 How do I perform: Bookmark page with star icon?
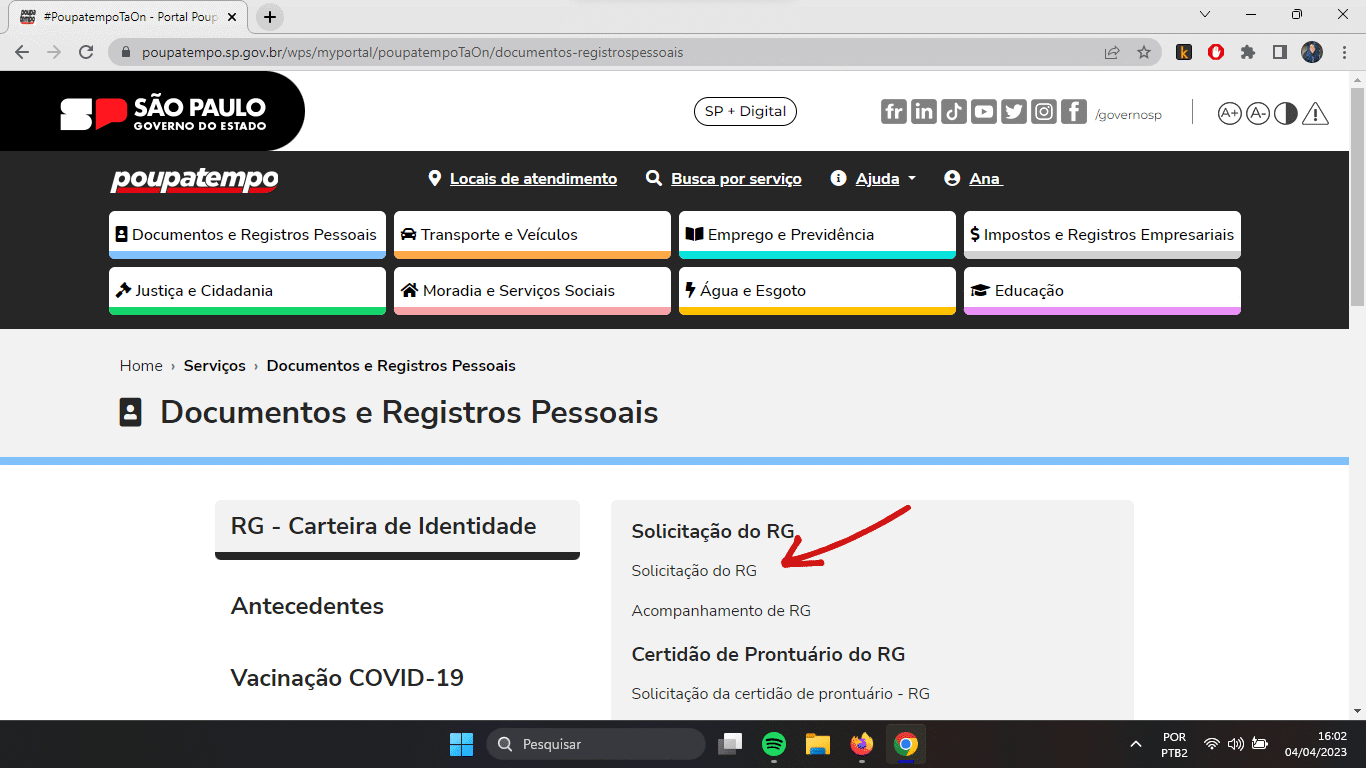pos(1144,52)
